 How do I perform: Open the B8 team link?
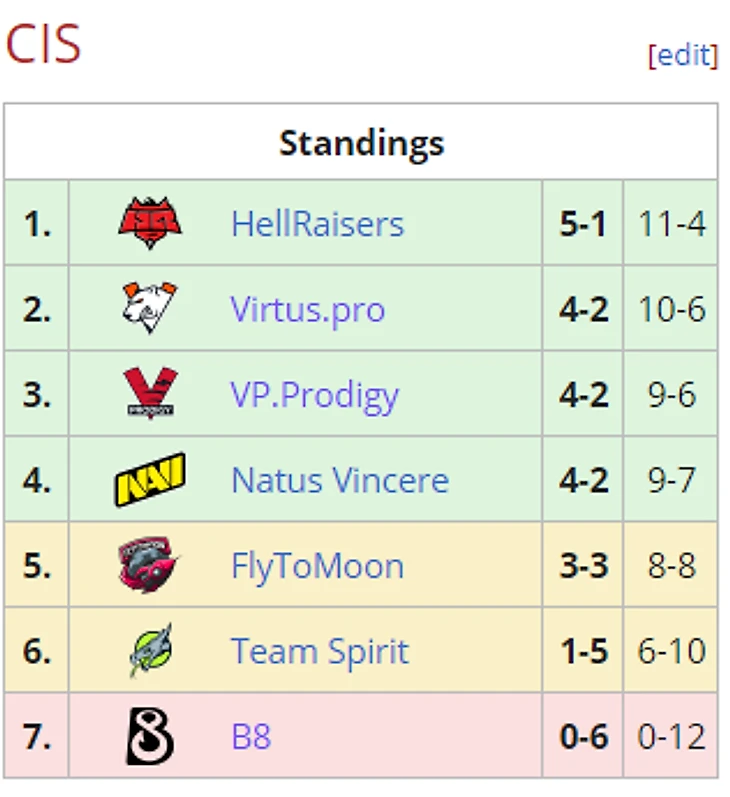(251, 737)
